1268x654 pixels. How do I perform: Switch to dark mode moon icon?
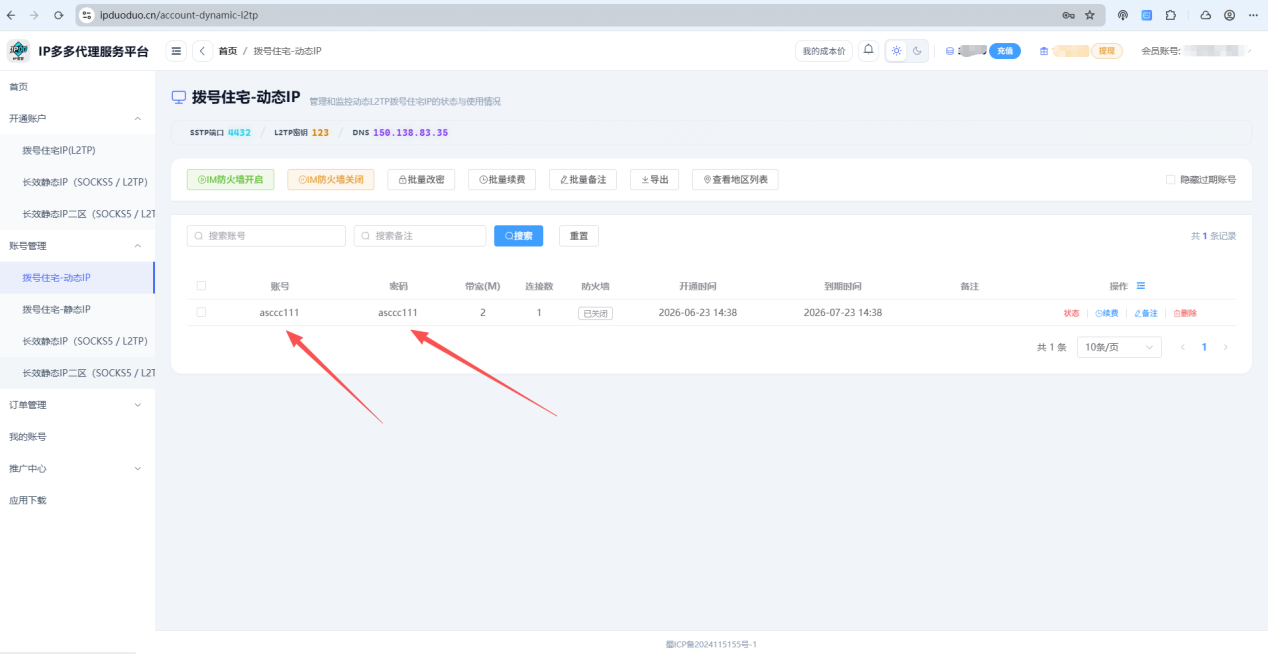pyautogui.click(x=917, y=51)
